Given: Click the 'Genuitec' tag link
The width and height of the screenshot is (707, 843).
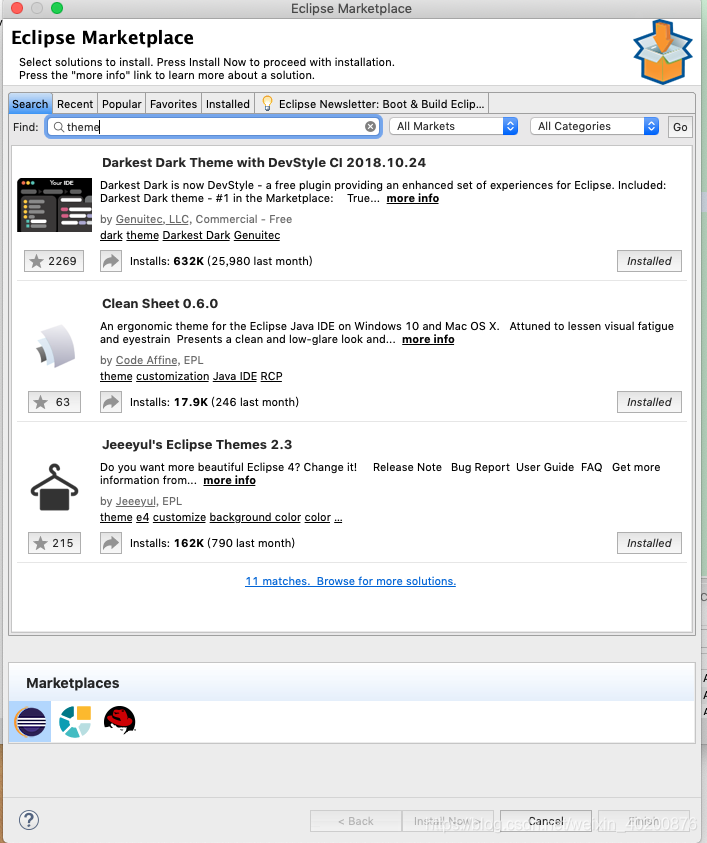Looking at the screenshot, I should pyautogui.click(x=257, y=235).
